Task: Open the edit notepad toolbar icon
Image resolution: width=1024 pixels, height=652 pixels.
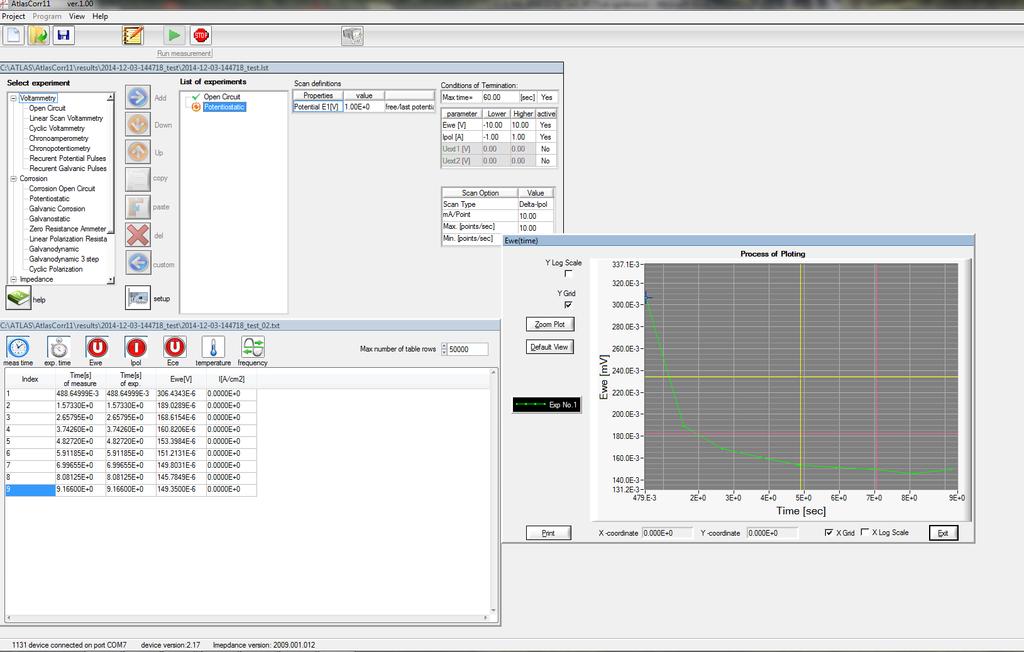Action: point(133,35)
